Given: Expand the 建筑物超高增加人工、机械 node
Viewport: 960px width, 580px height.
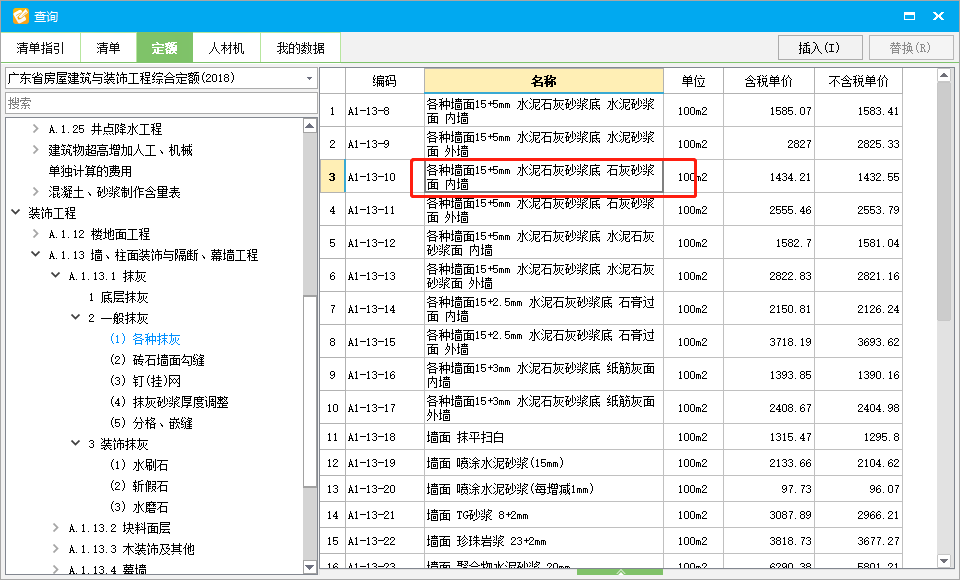Looking at the screenshot, I should 36,150.
